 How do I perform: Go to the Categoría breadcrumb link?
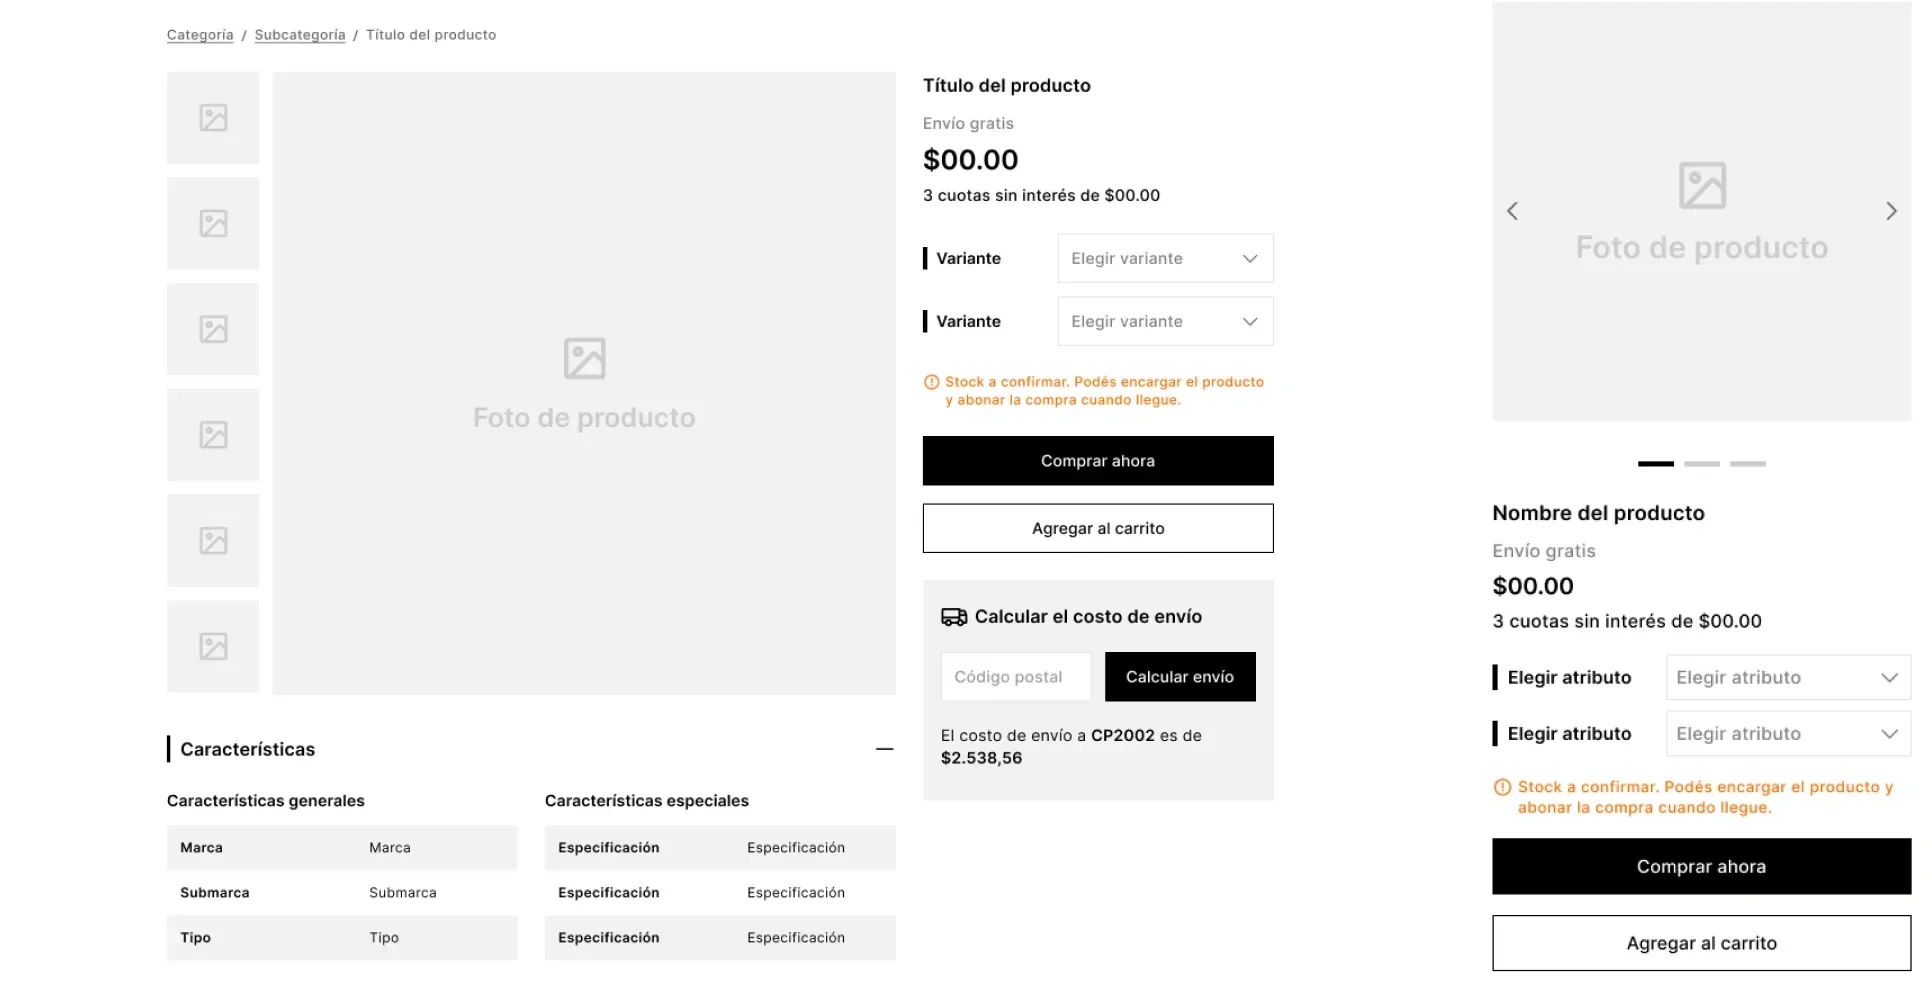(200, 35)
